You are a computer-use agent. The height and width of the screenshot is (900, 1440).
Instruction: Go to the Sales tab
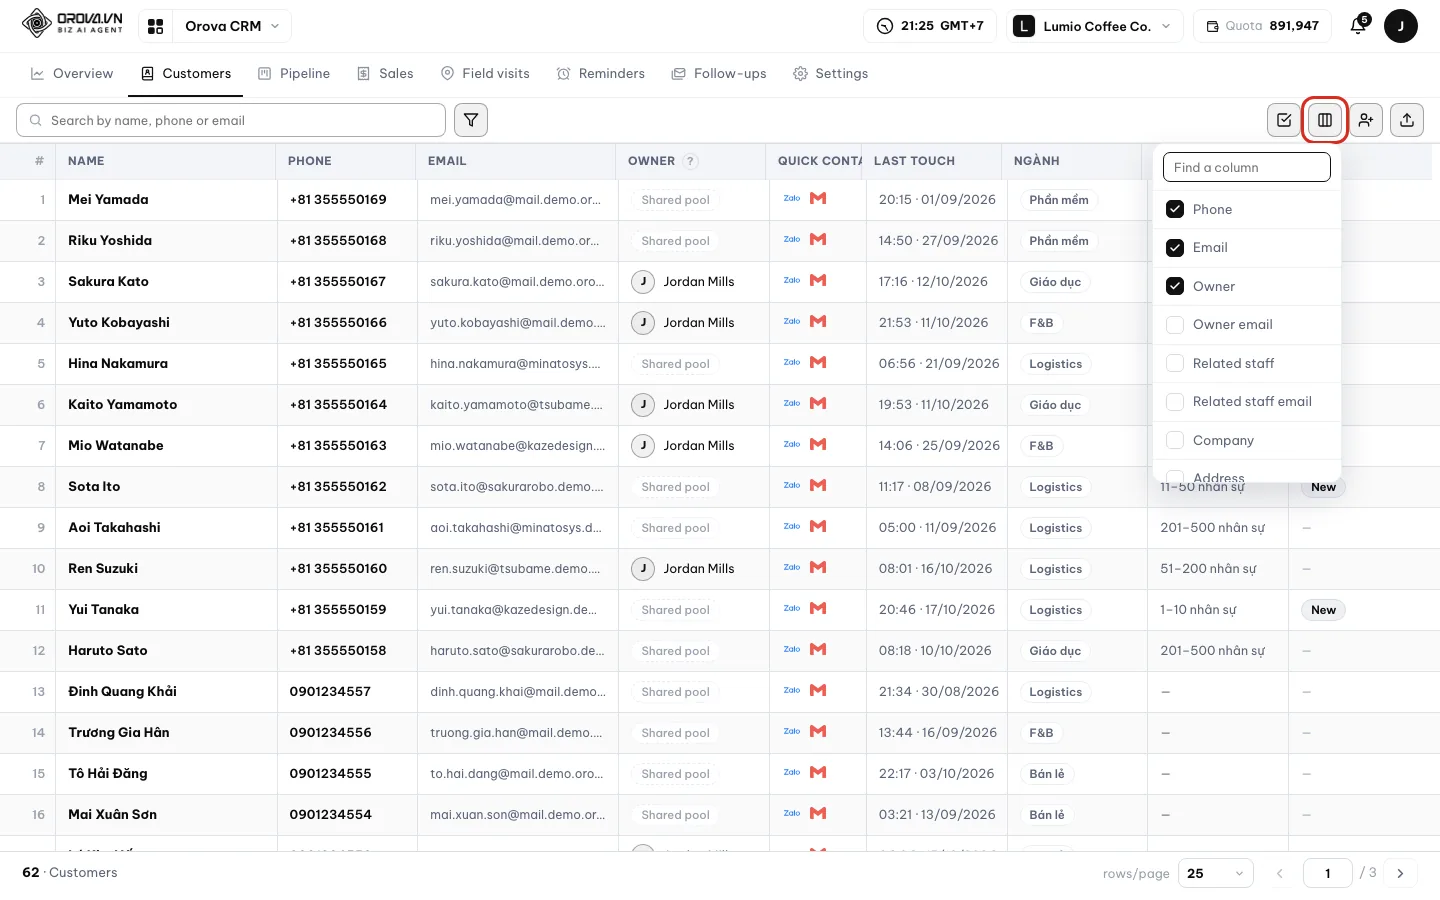point(385,74)
